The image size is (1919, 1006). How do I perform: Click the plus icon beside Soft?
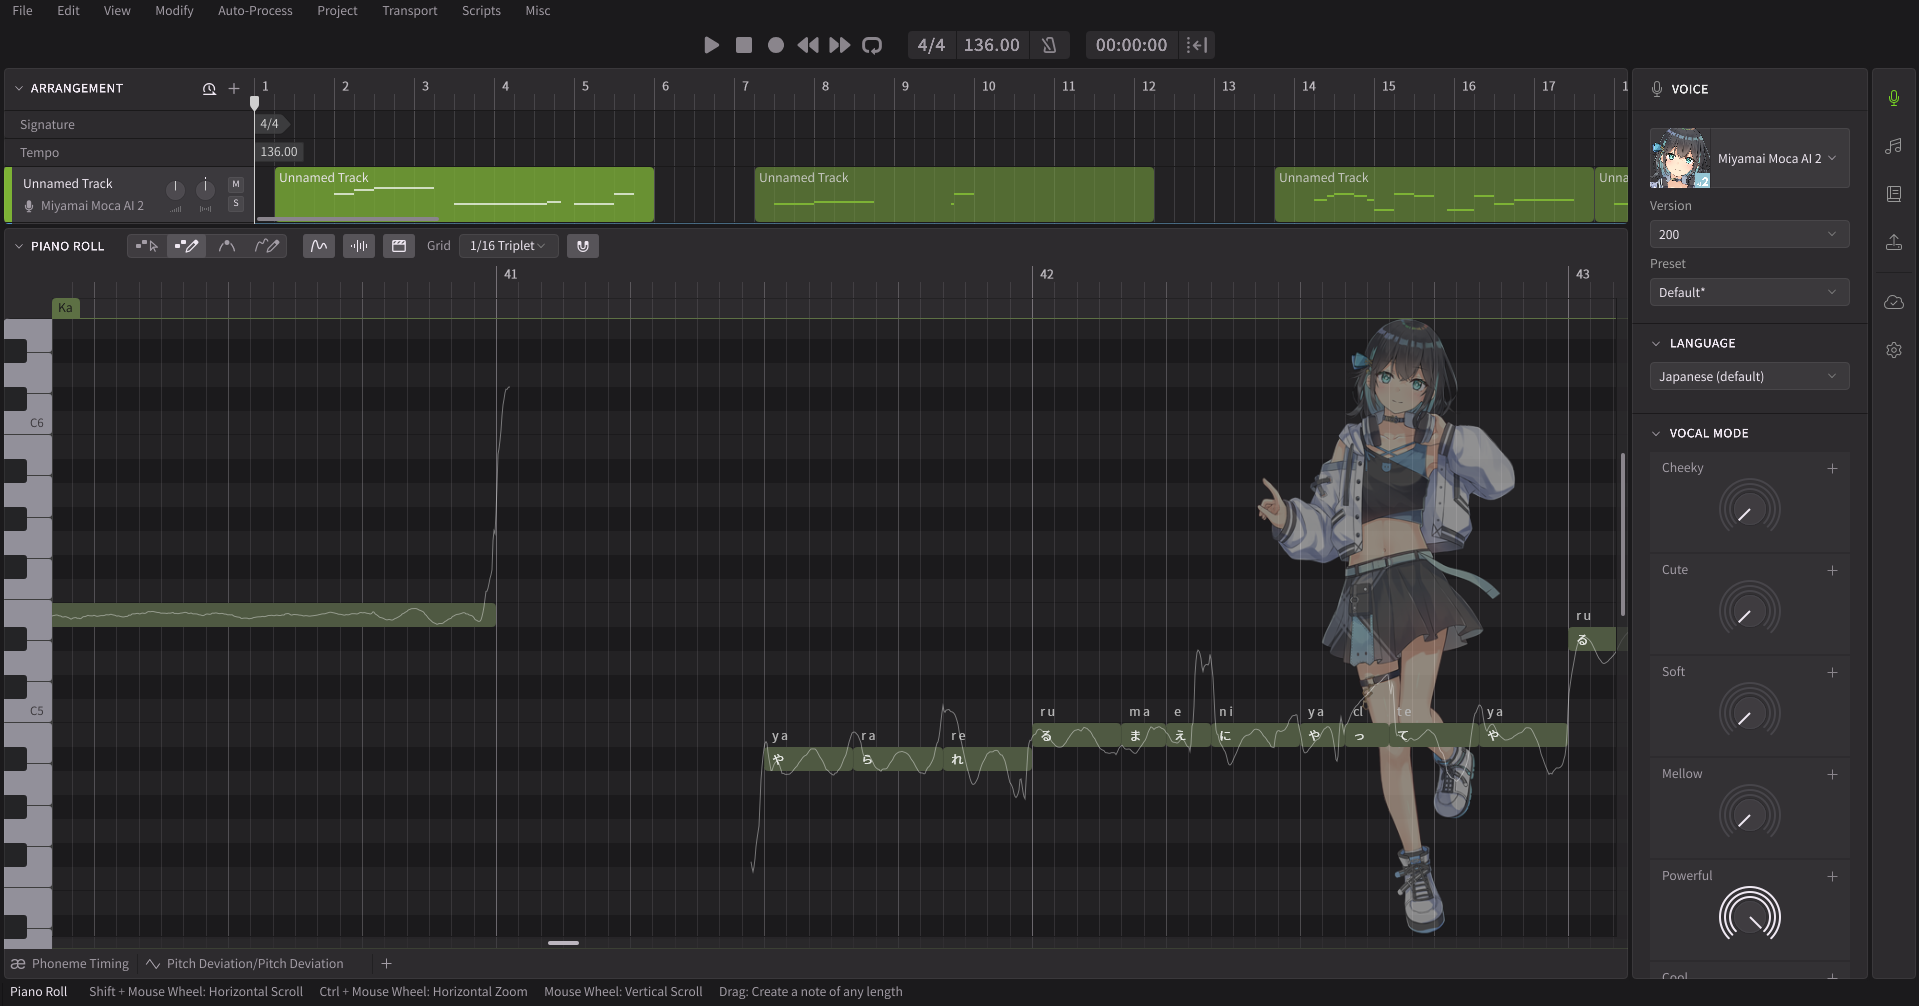[x=1832, y=672]
